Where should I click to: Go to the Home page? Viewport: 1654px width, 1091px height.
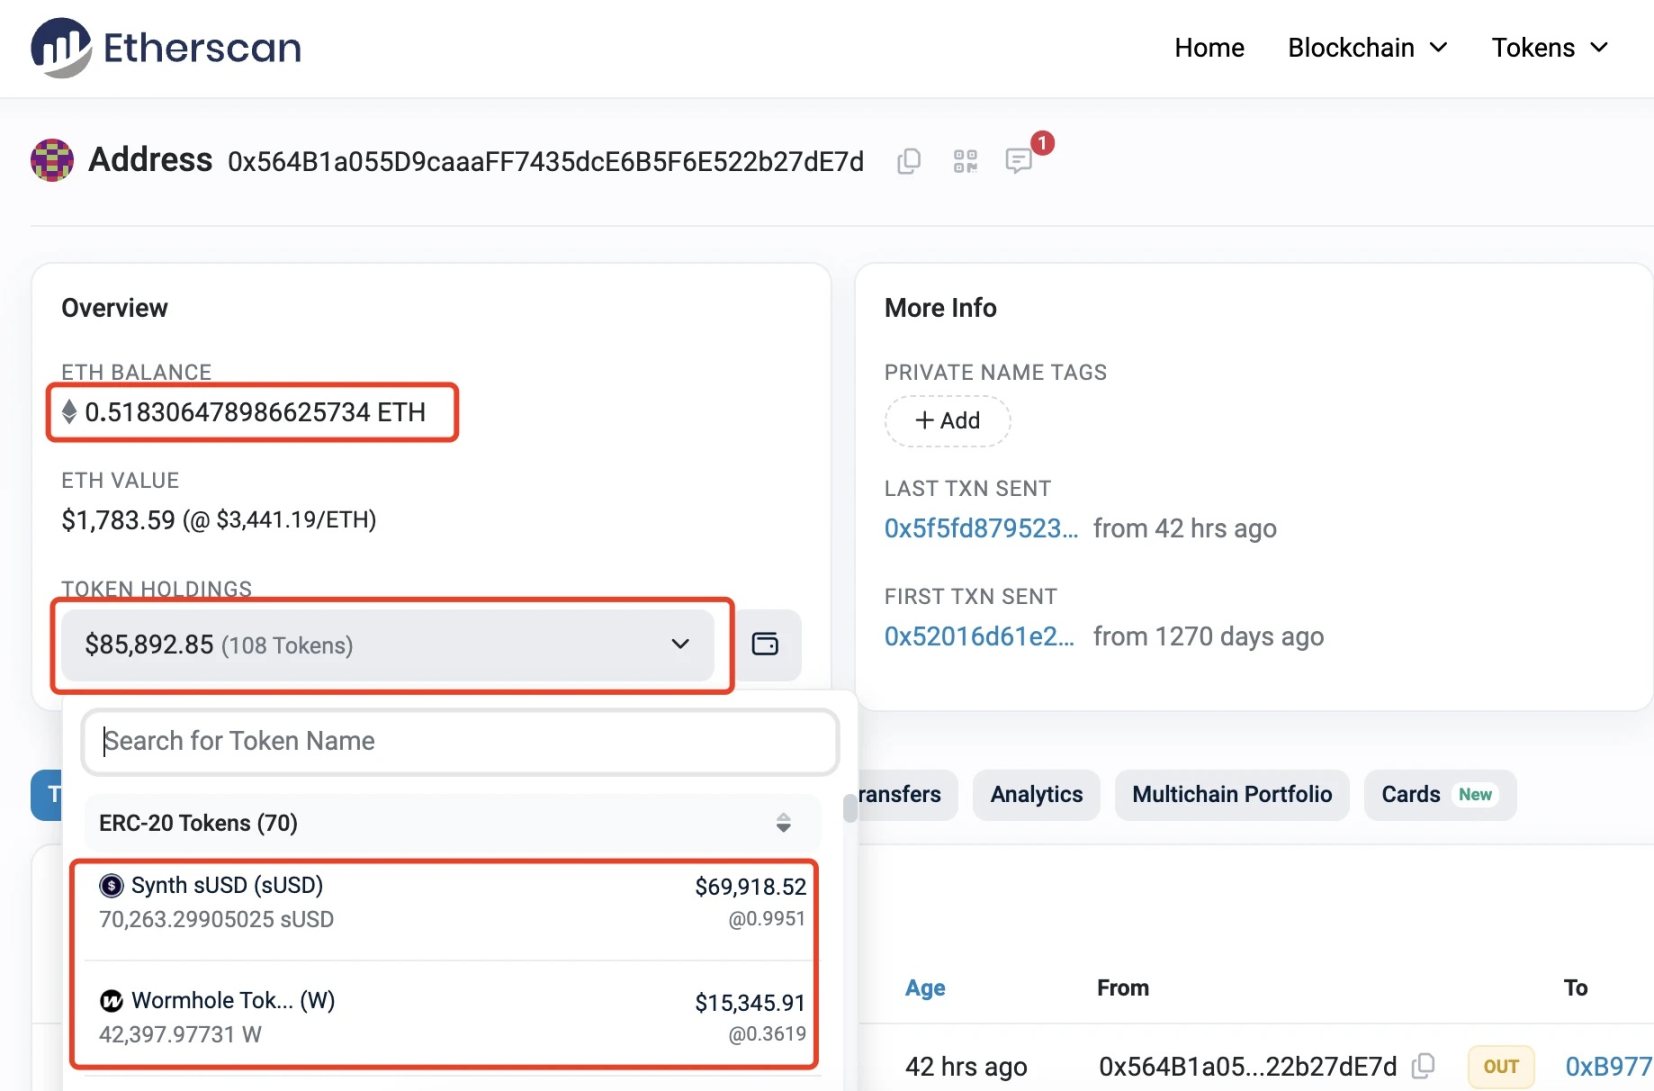(1209, 48)
